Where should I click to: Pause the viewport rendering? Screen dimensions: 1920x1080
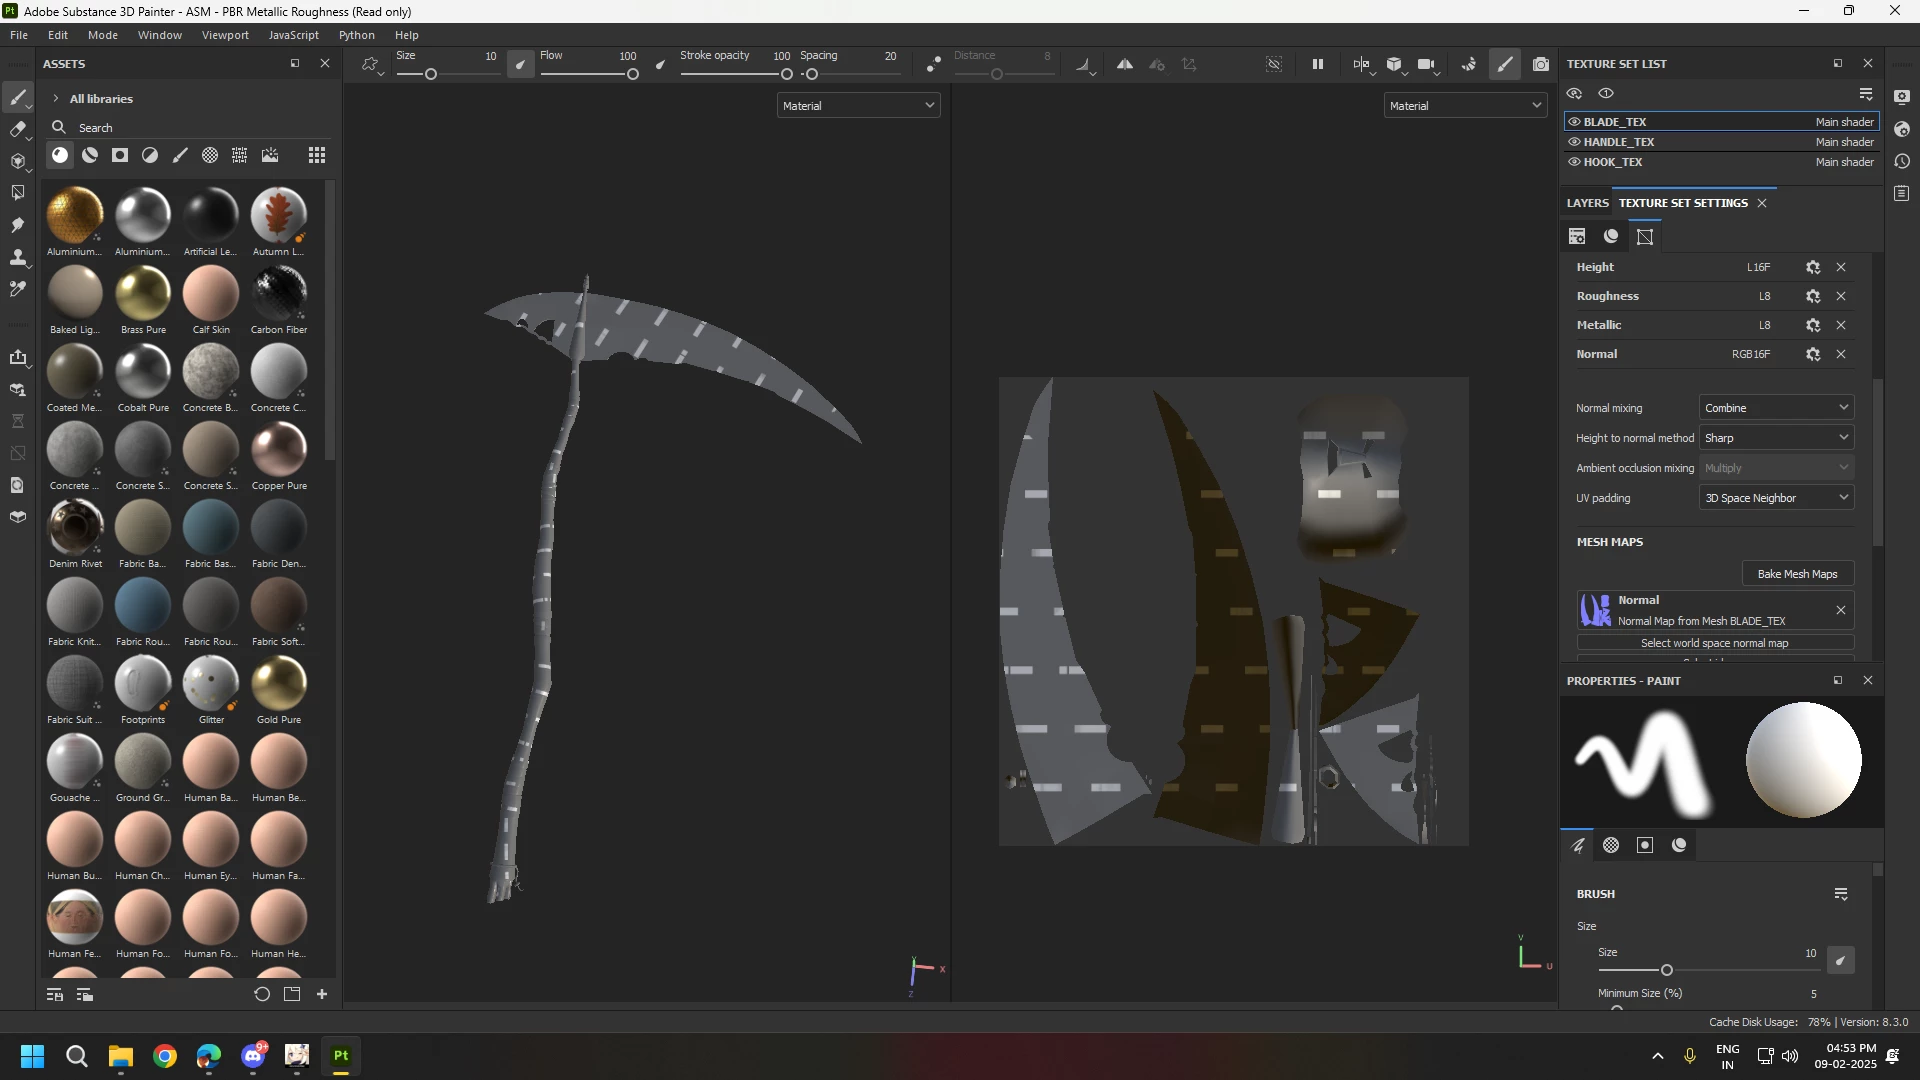click(x=1318, y=64)
